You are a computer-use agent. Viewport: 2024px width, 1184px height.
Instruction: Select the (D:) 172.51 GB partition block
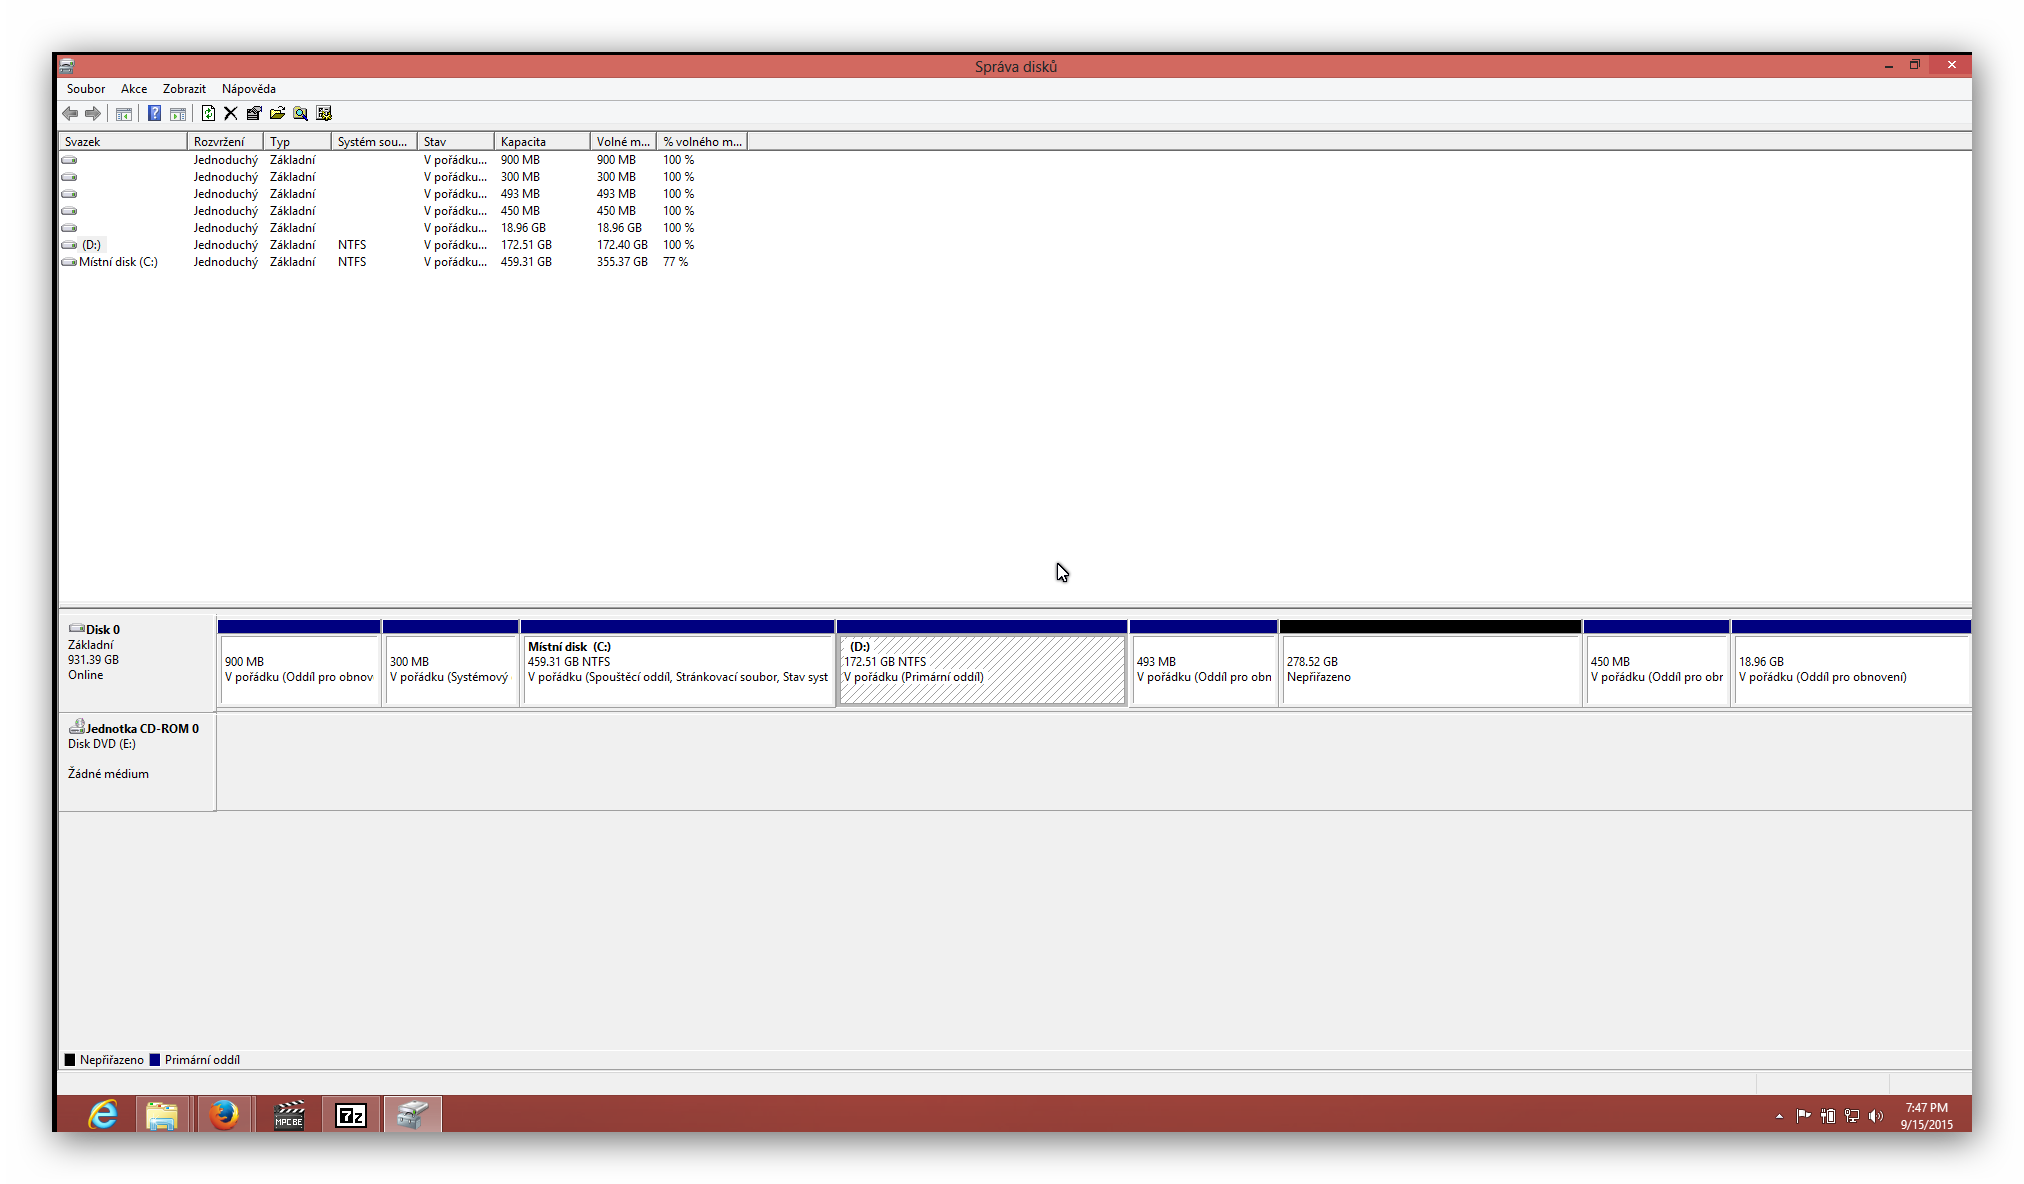click(981, 669)
